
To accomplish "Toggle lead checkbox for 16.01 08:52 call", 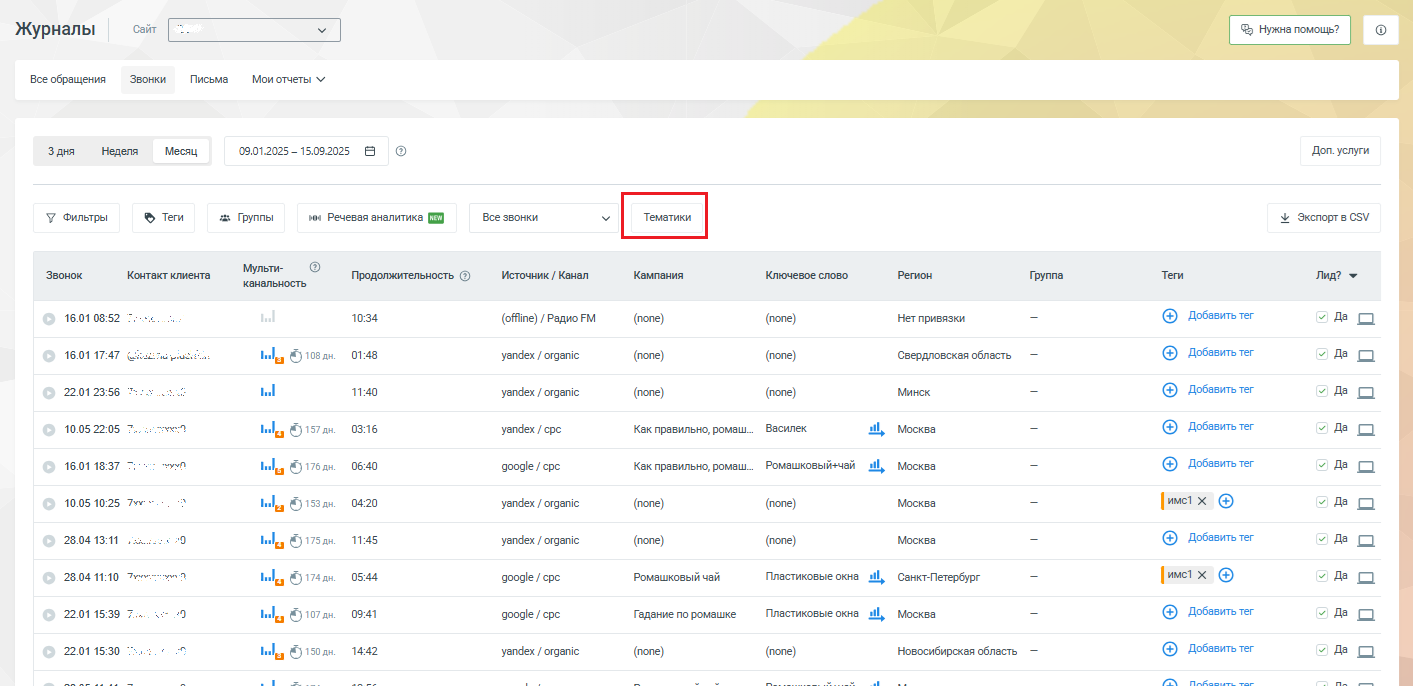I will [x=1322, y=317].
